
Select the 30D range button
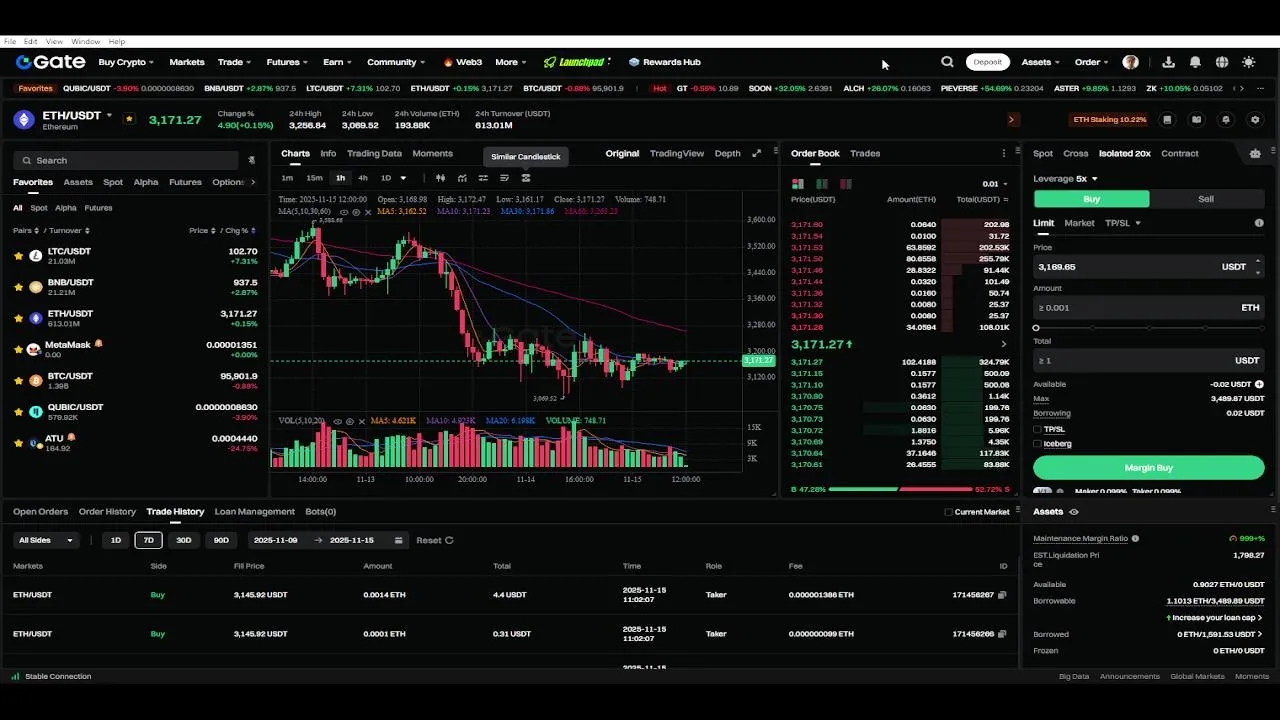click(184, 540)
